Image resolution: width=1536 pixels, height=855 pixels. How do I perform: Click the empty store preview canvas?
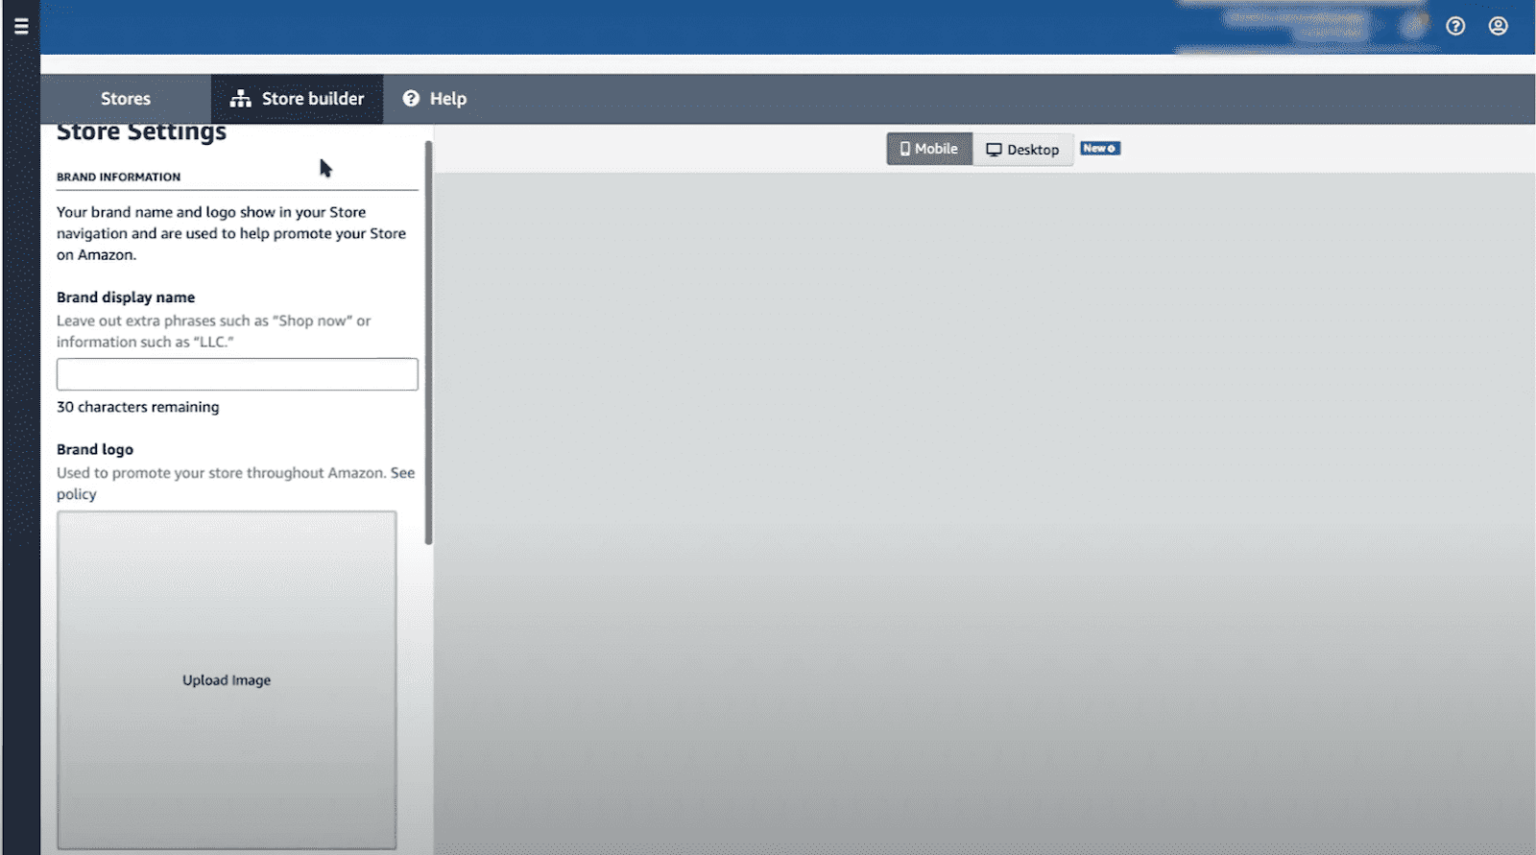point(984,500)
